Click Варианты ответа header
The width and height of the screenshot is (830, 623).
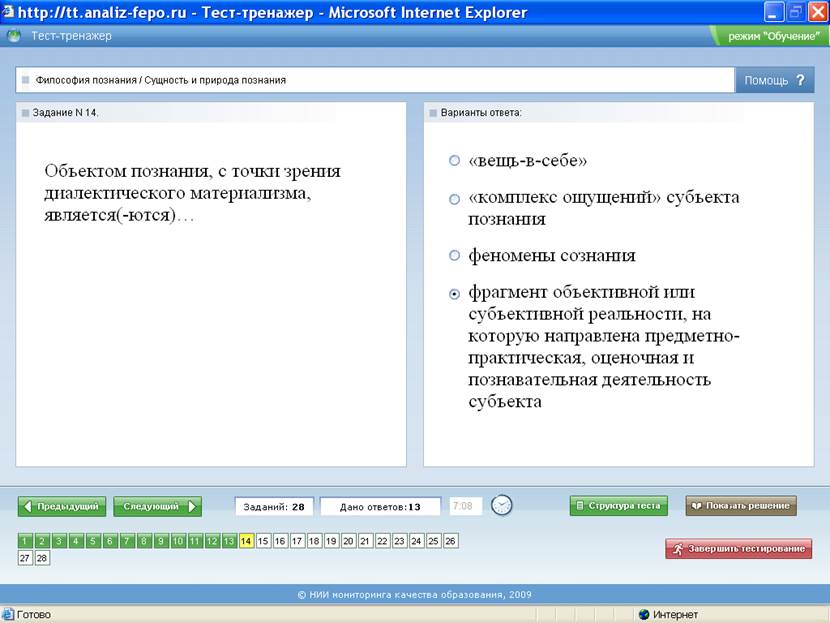pos(481,113)
